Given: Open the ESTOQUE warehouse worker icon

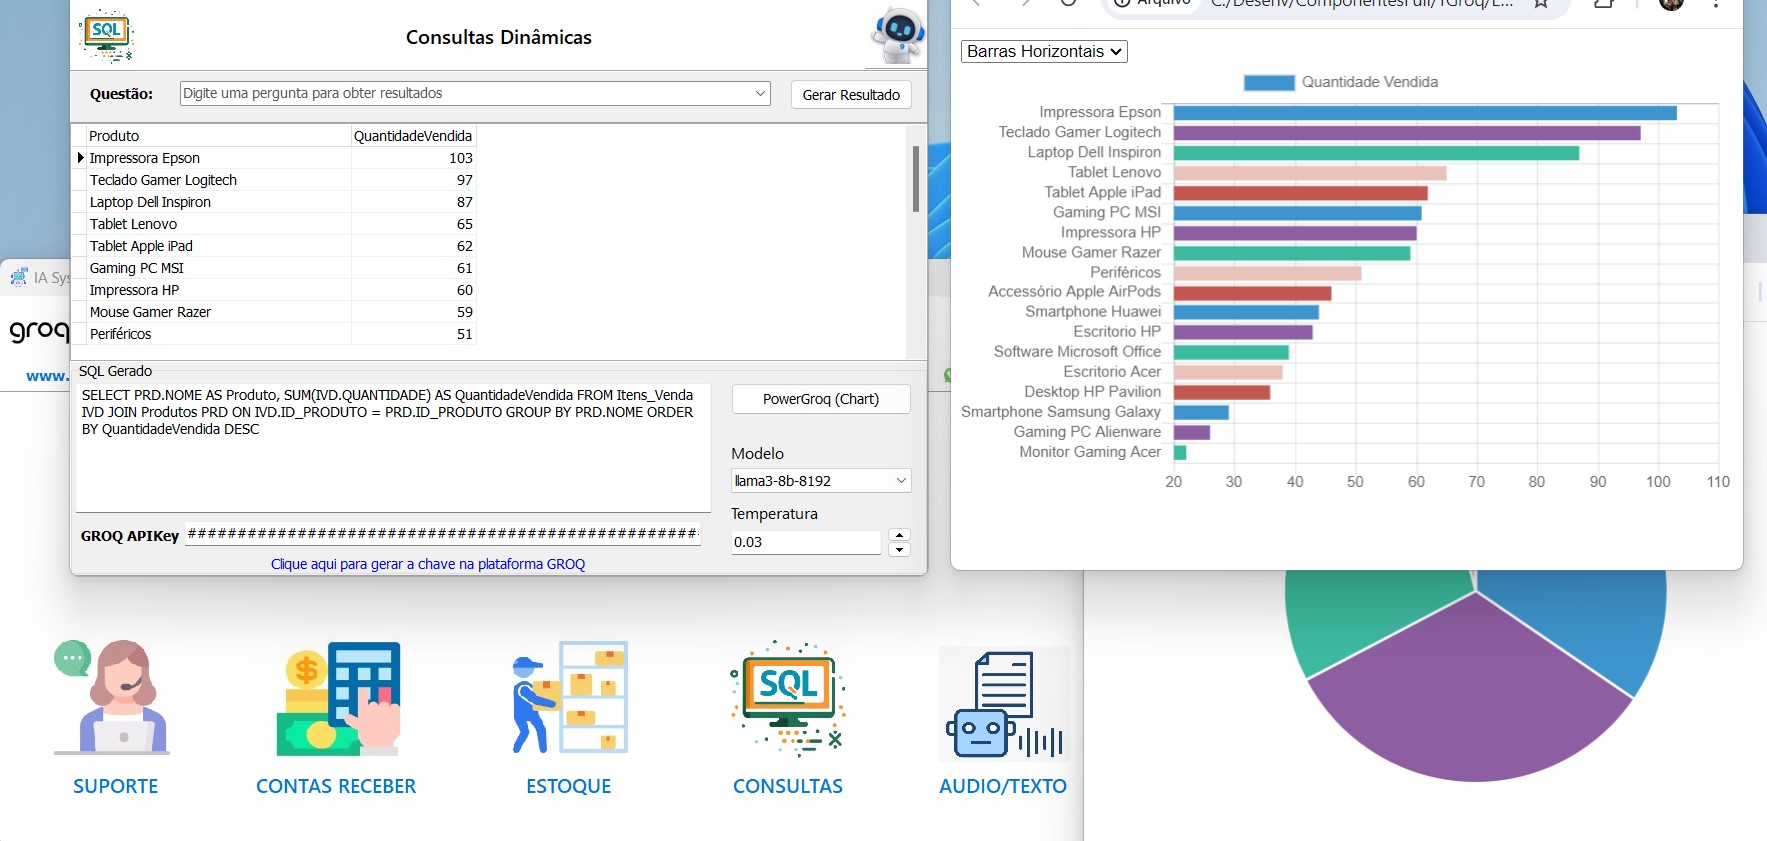Looking at the screenshot, I should (569, 697).
